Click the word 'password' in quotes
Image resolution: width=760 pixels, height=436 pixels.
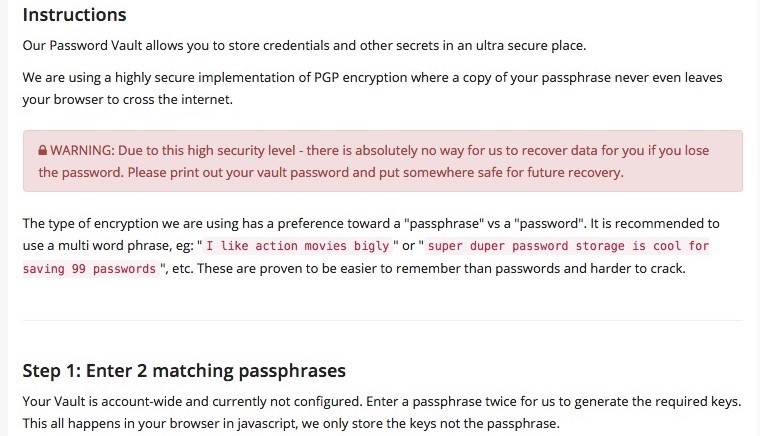(x=549, y=224)
